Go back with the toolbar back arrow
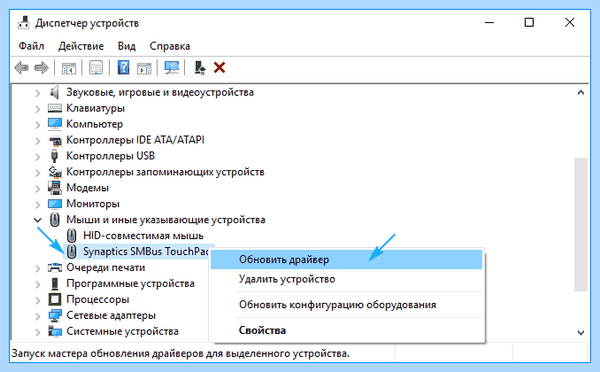This screenshot has width=600, height=372. tap(21, 68)
